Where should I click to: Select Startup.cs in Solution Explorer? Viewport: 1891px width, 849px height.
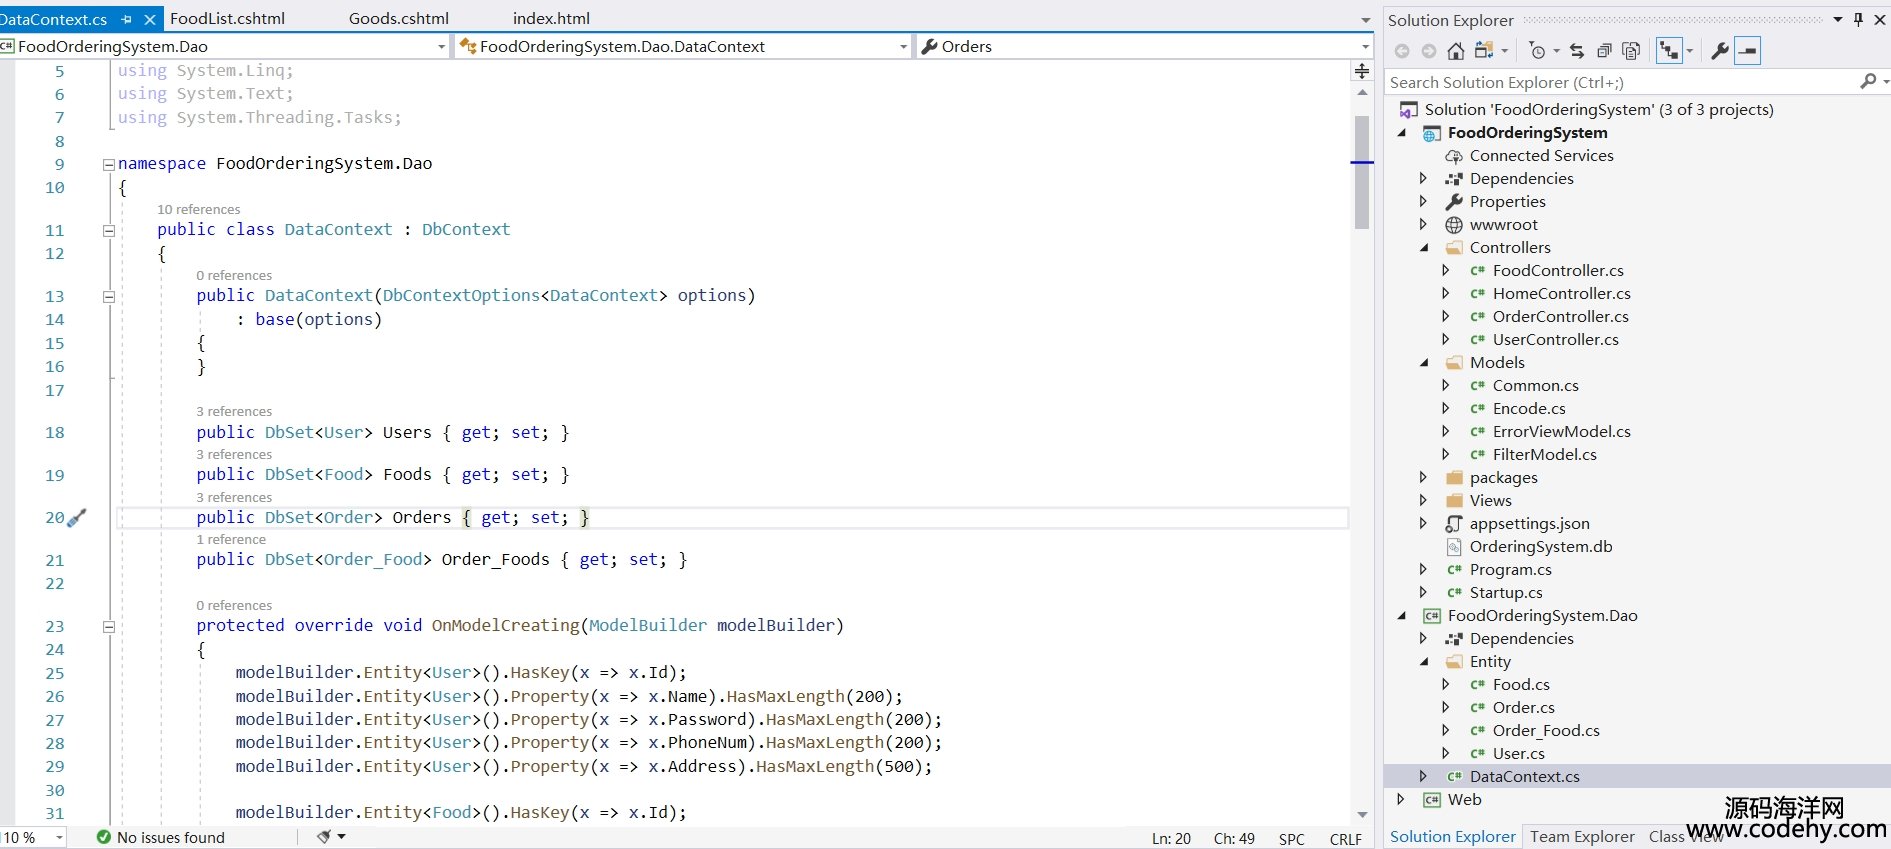1506,592
